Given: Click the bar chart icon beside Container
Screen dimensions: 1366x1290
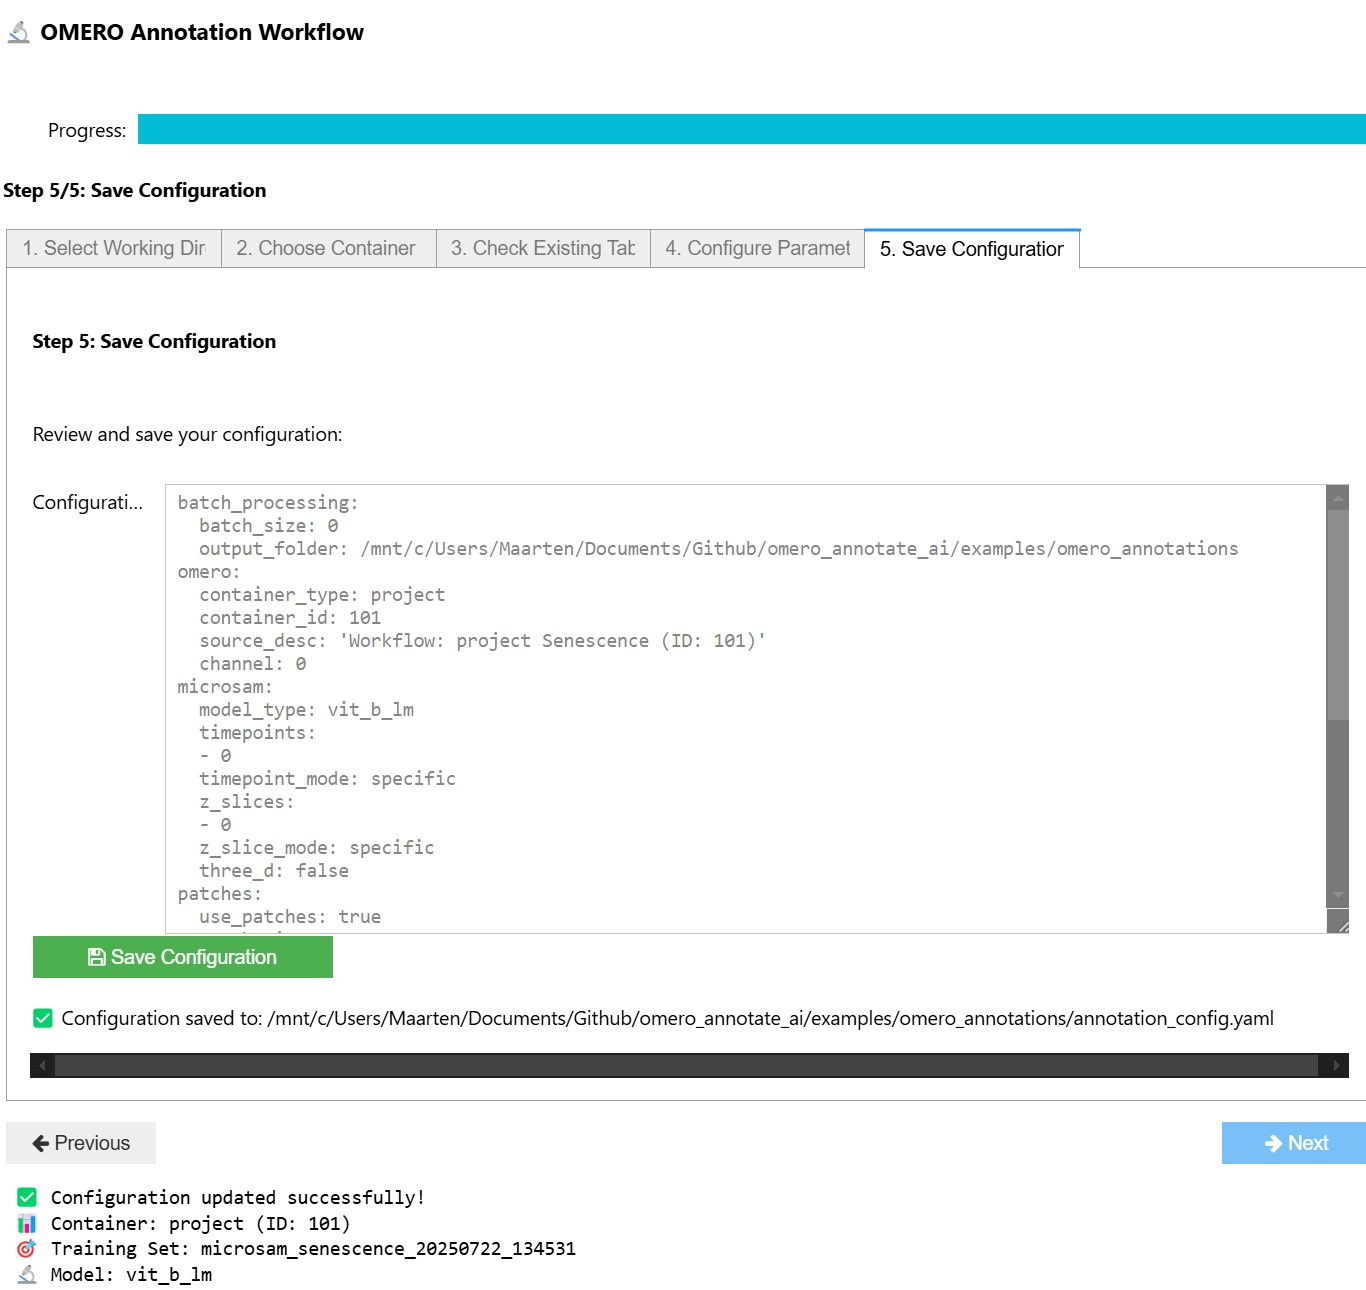Looking at the screenshot, I should click(27, 1223).
